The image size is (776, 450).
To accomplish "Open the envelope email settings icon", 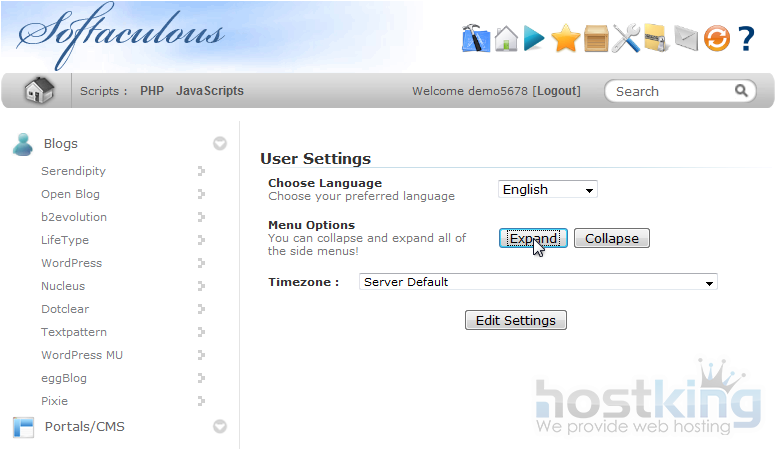I will click(x=685, y=39).
